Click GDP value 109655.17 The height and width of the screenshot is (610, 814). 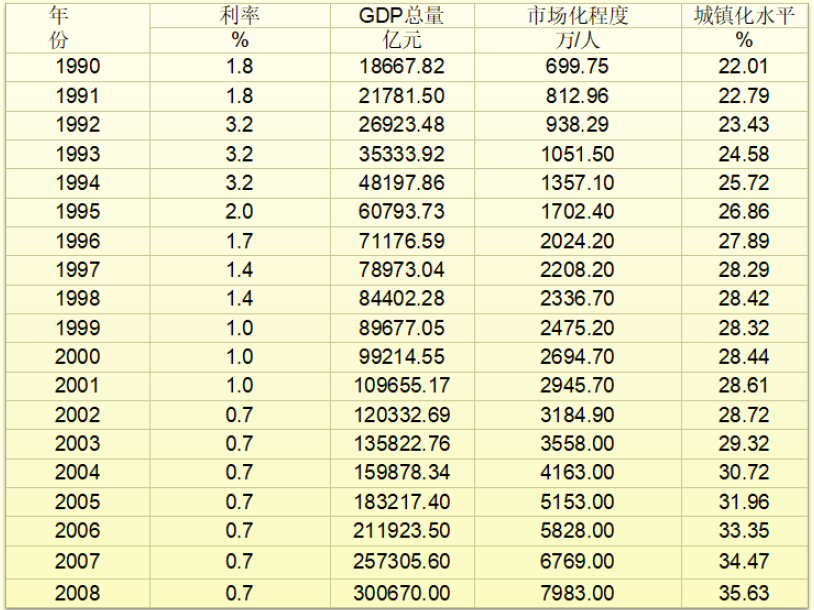coord(402,385)
